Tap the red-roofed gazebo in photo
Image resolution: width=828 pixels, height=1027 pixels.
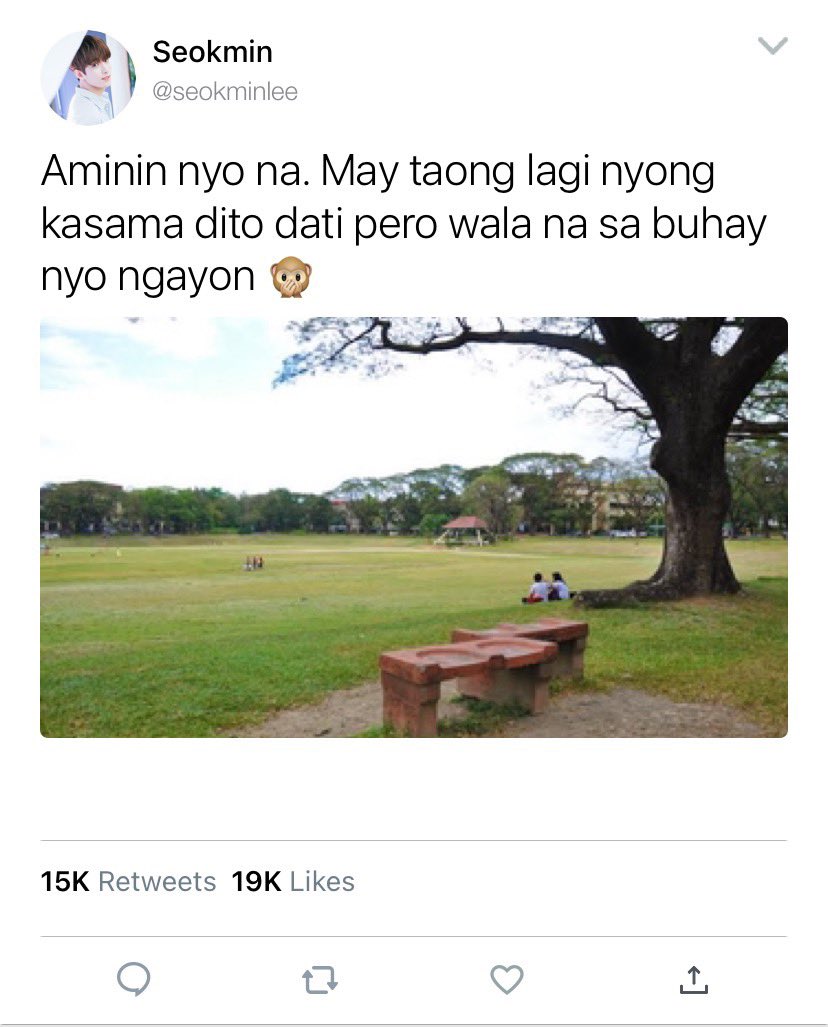[464, 531]
